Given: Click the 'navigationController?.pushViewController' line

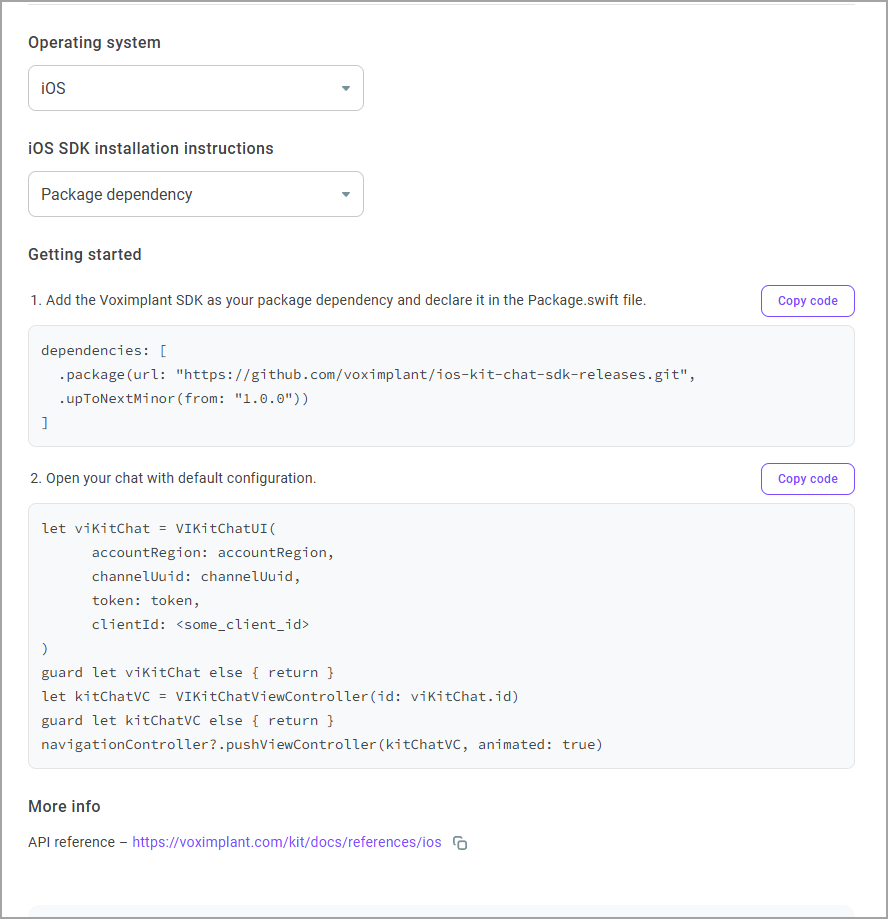Looking at the screenshot, I should (x=322, y=745).
